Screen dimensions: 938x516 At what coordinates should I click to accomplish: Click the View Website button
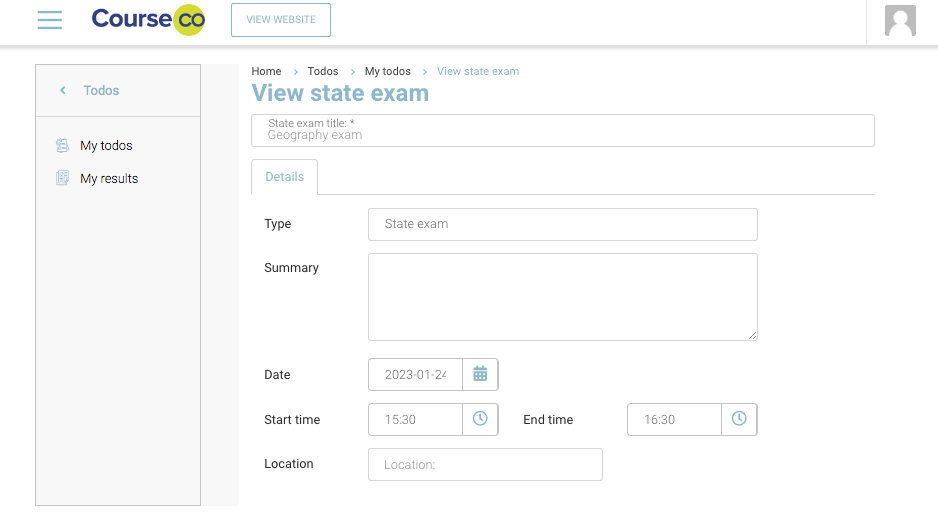pos(281,20)
